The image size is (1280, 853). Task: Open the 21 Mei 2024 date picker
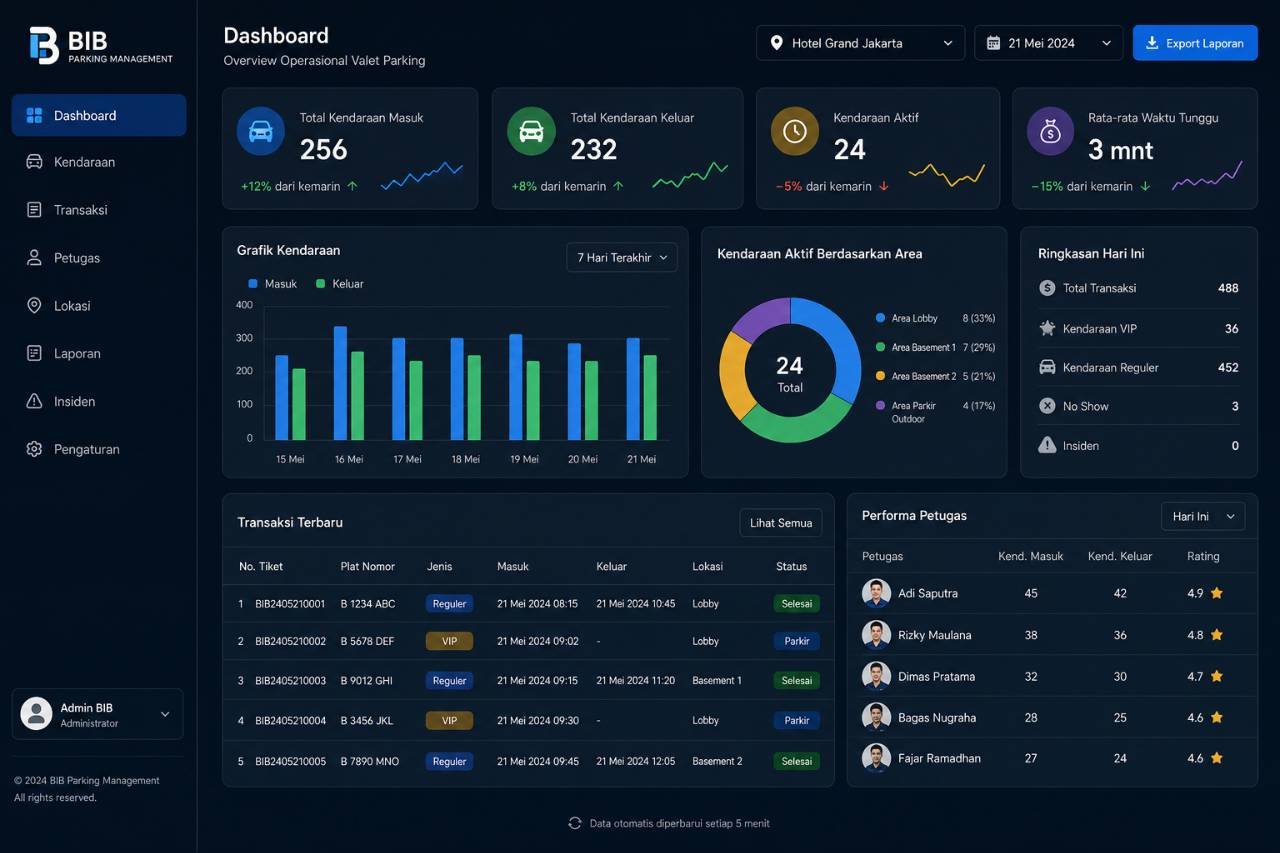click(x=1048, y=43)
